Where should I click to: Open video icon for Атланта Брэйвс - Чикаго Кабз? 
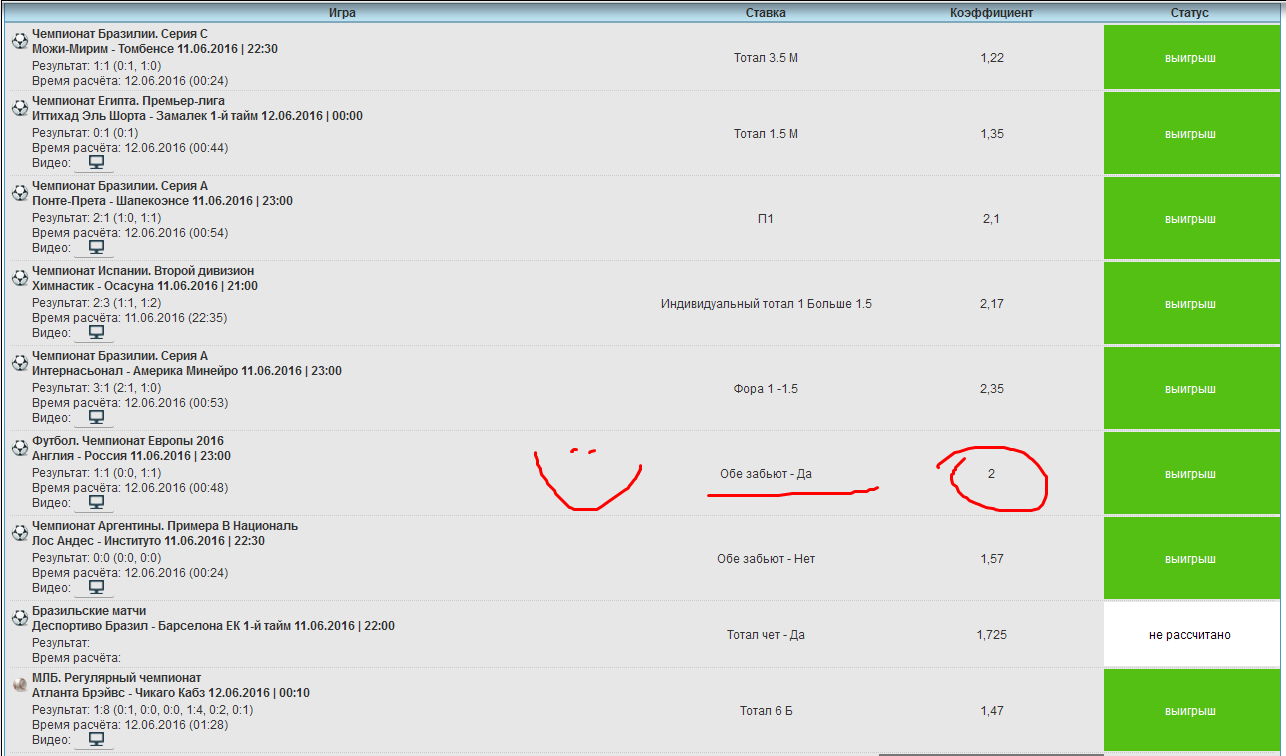point(96,740)
